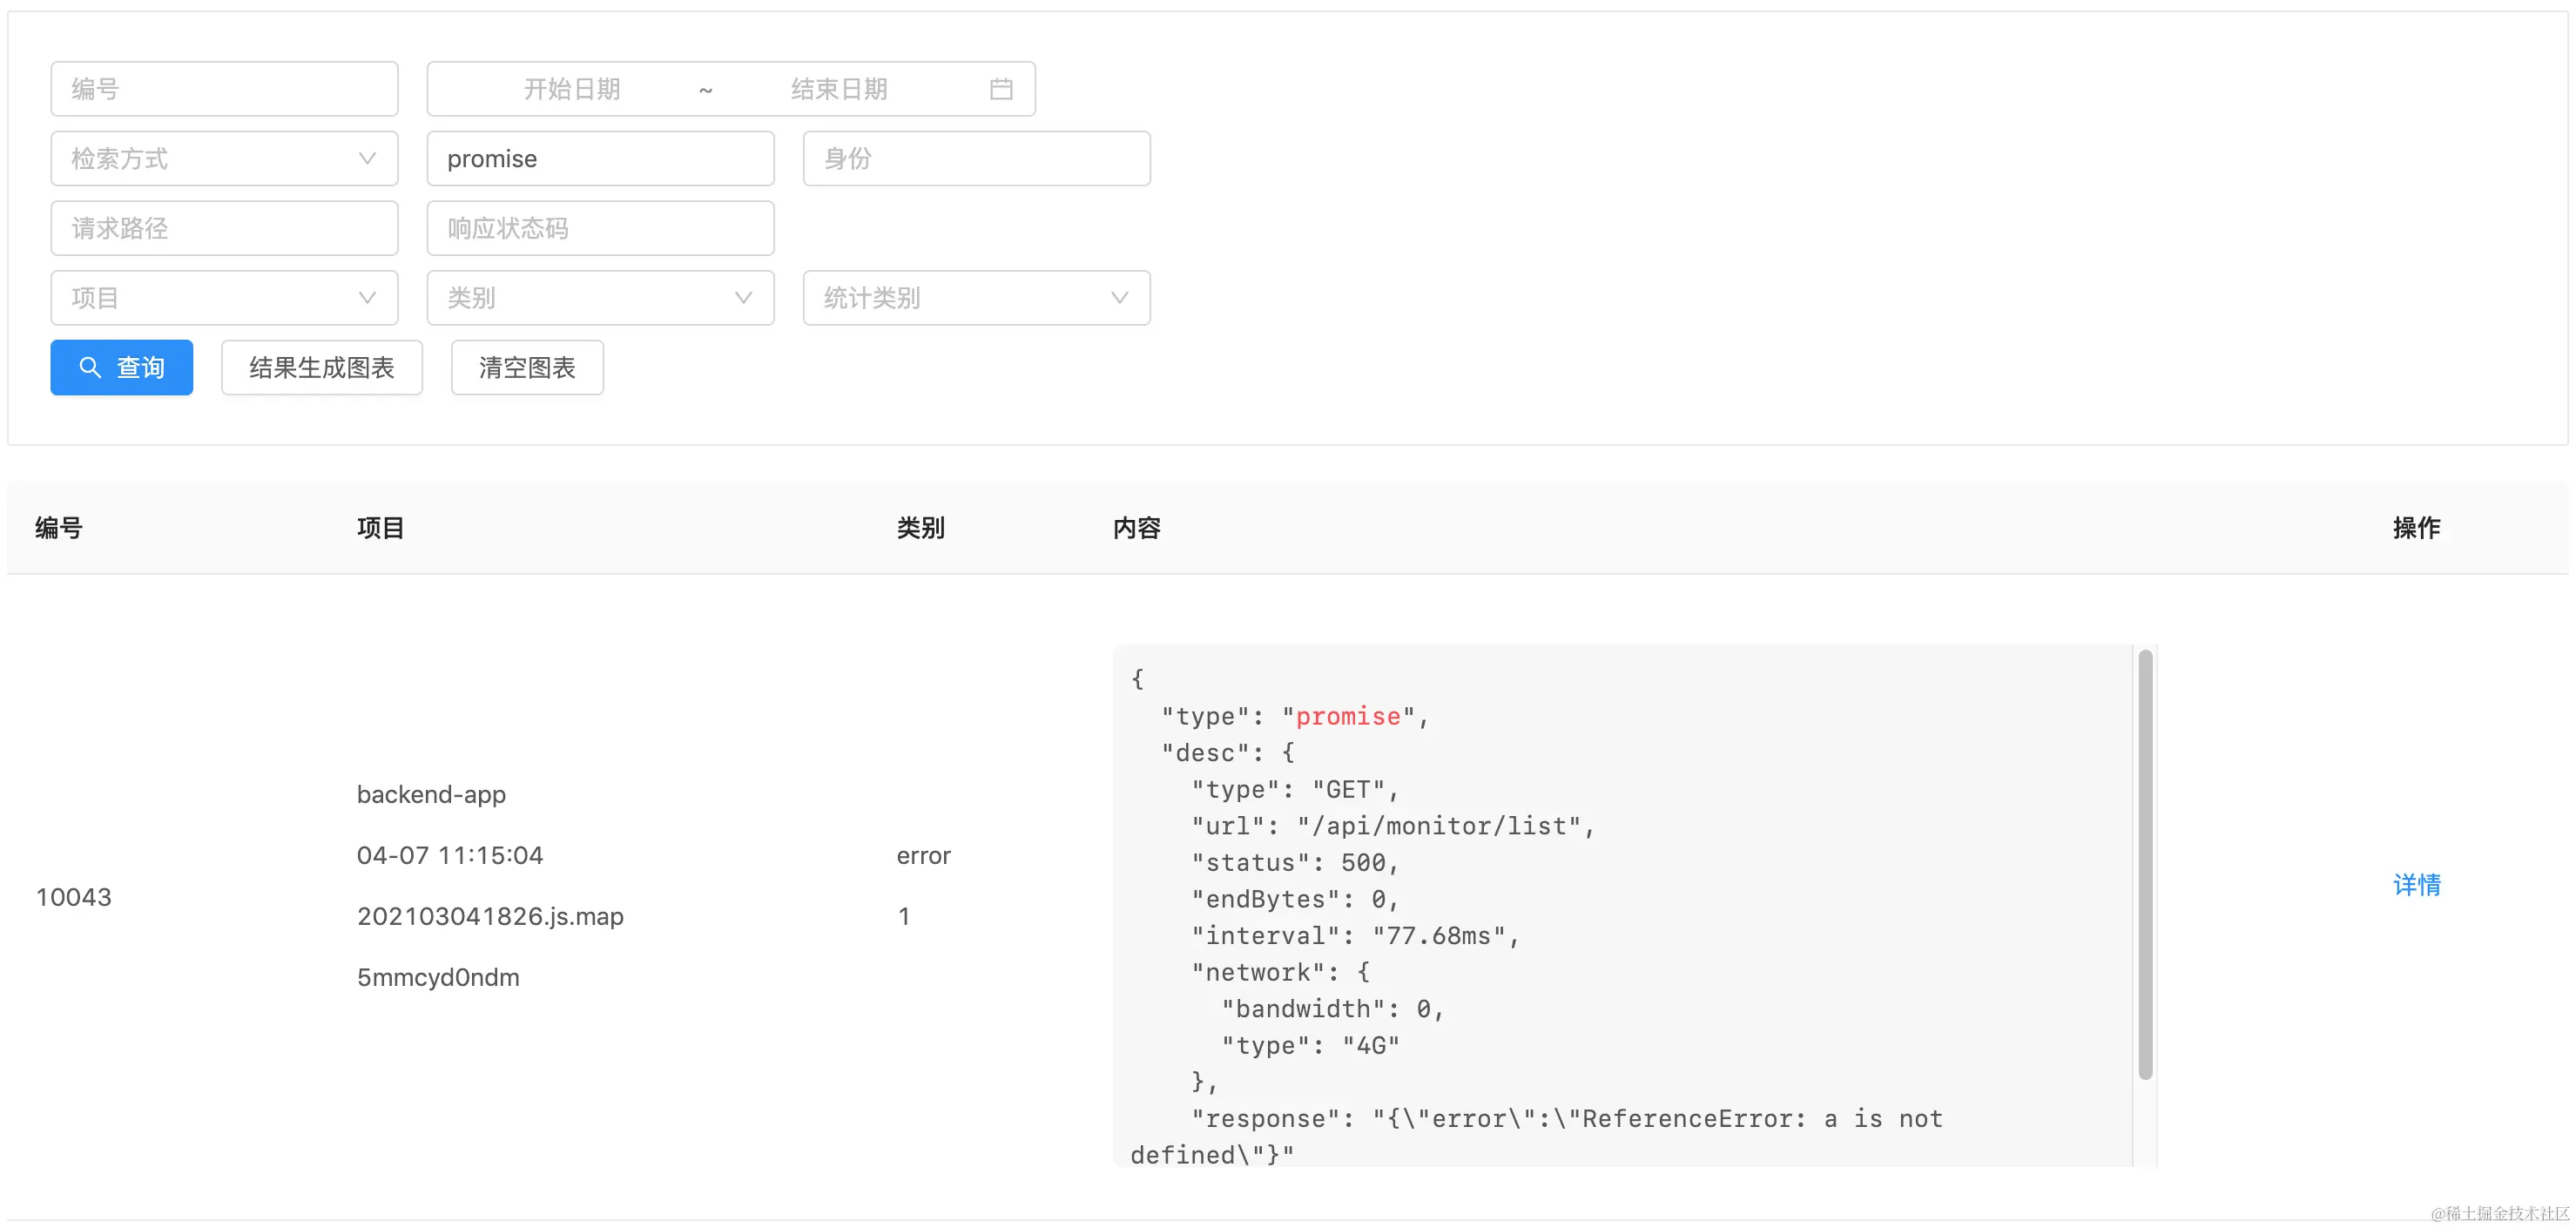Expand the 检索方式 dropdown arrow

(x=367, y=158)
